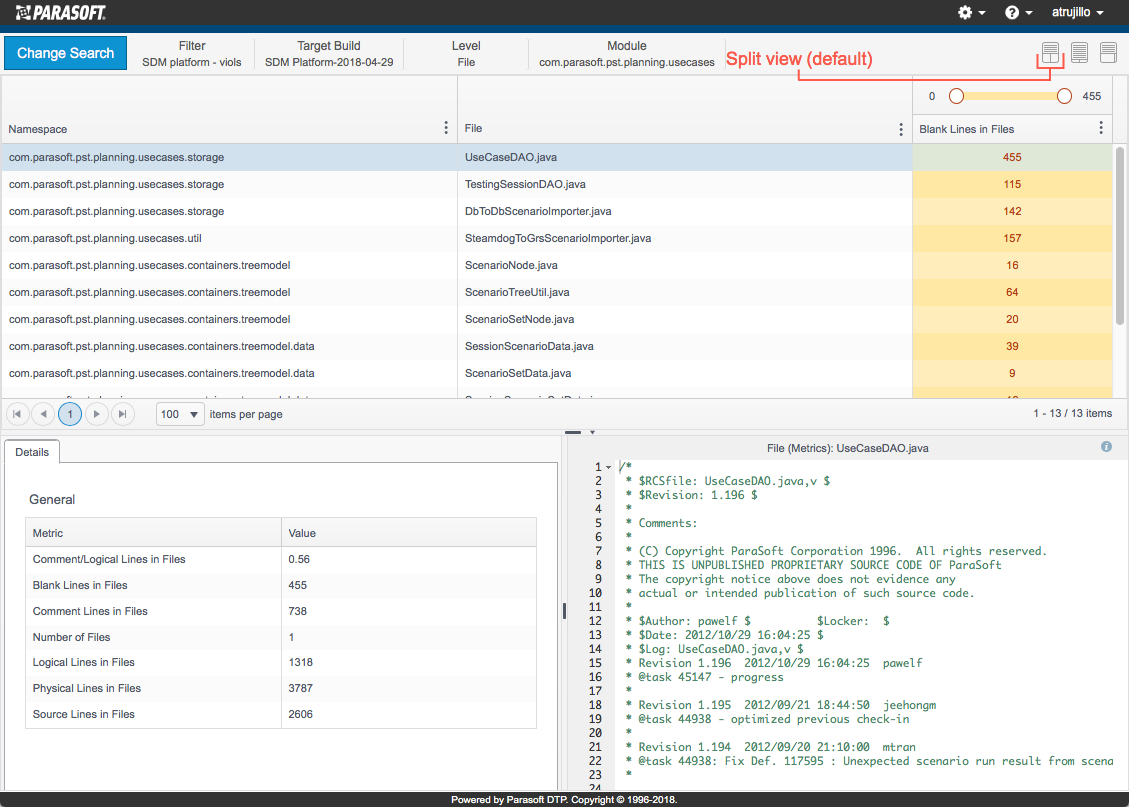Switch to split view layout icon
1129x807 pixels.
point(1051,53)
